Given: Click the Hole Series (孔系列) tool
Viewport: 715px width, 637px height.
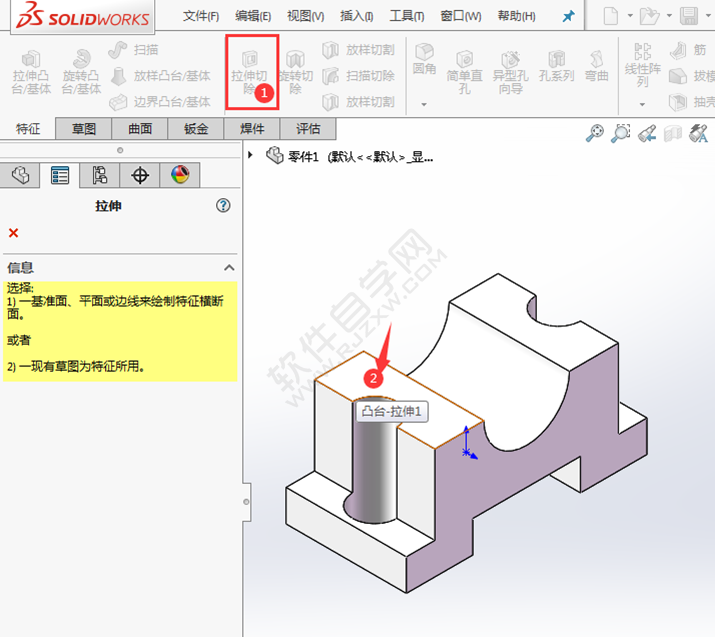Looking at the screenshot, I should pos(556,67).
